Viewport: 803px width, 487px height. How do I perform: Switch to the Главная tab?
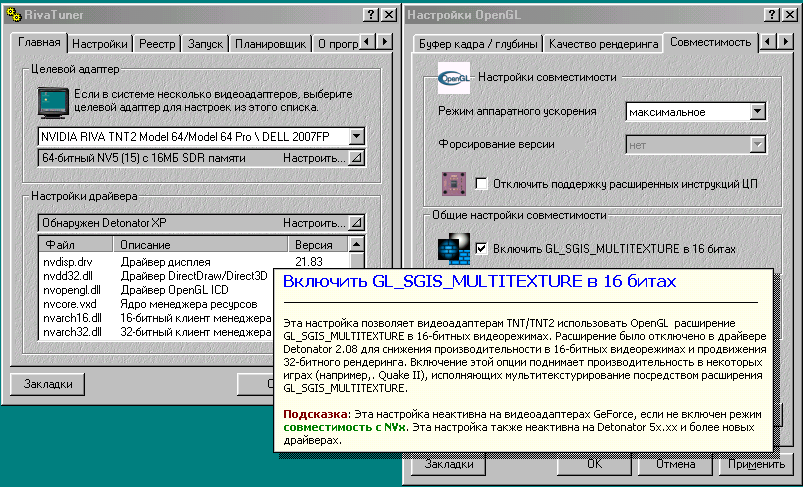tap(39, 42)
